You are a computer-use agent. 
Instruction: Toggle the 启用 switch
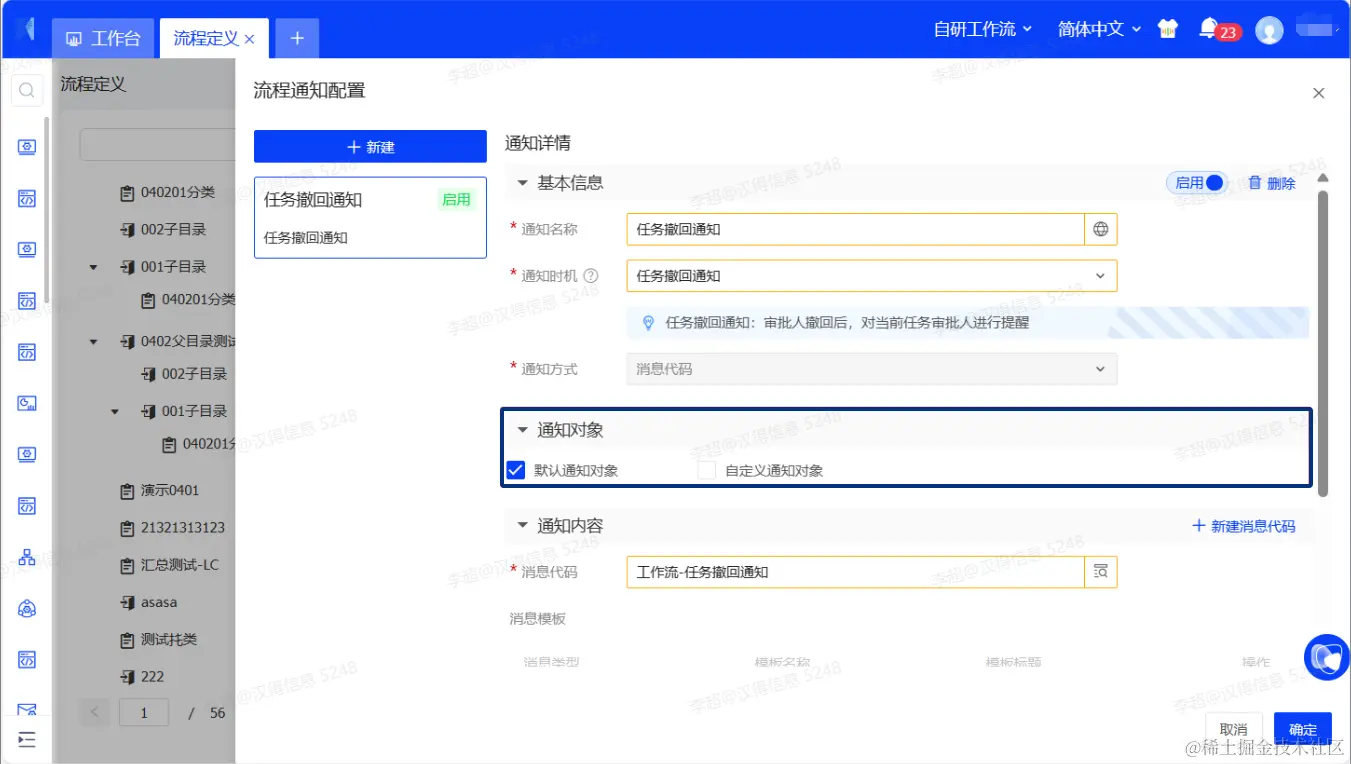1197,183
